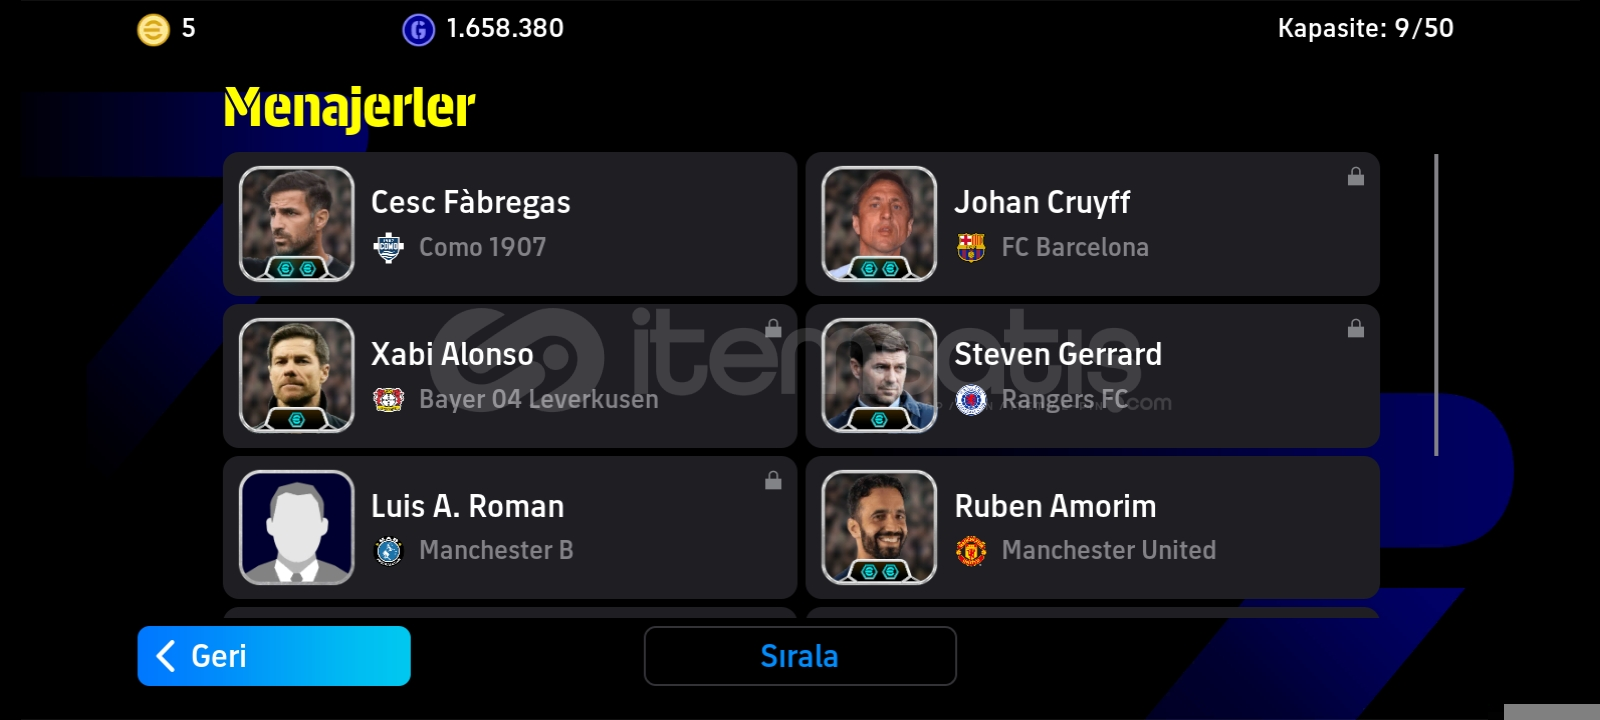This screenshot has width=1600, height=720.
Task: Click the Como 1907 club badge
Action: pos(388,247)
